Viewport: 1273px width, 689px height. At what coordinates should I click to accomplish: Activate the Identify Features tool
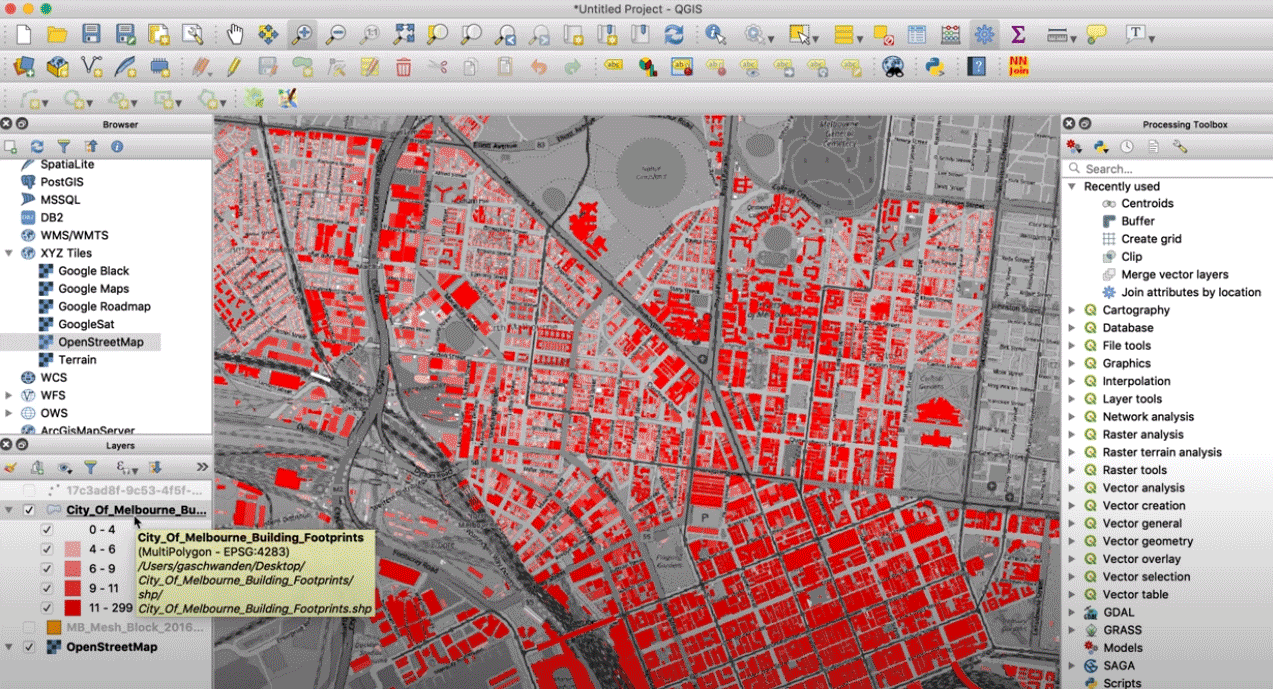(715, 35)
